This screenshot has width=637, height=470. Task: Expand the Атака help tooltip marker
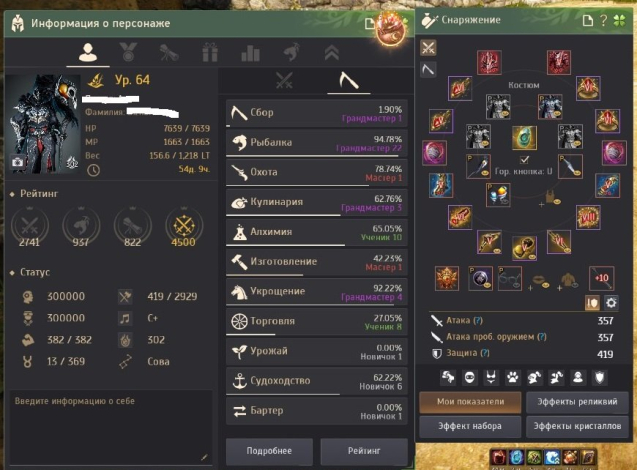click(x=478, y=320)
